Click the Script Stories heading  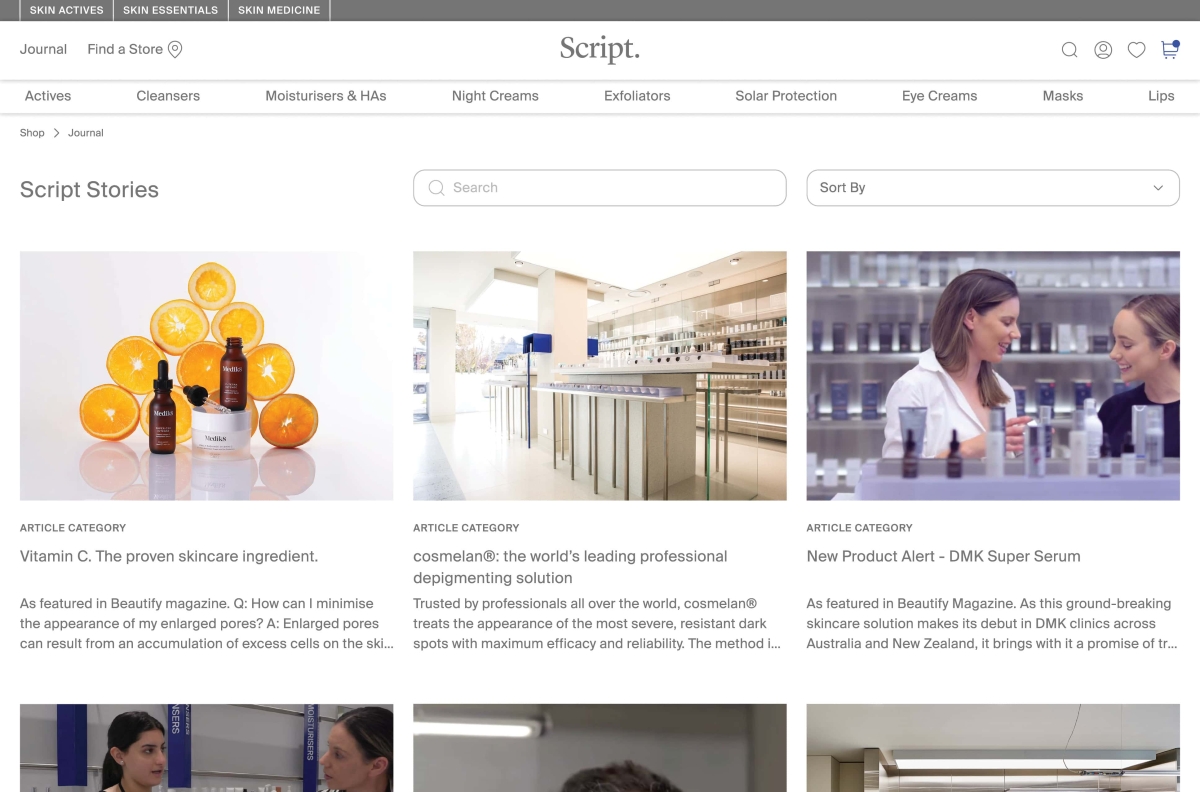89,190
